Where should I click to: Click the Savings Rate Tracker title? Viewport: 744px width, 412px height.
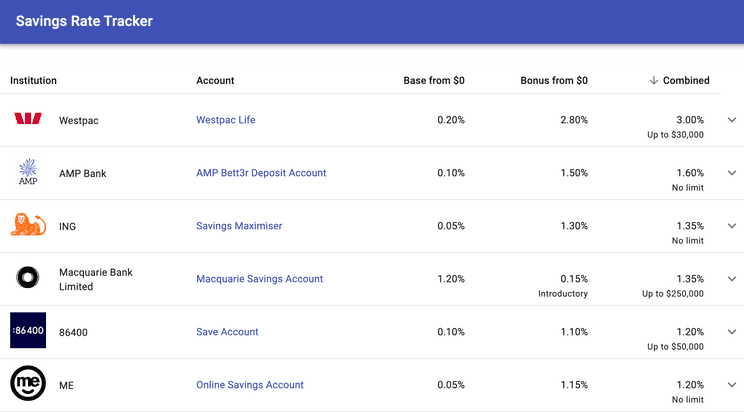[x=84, y=21]
